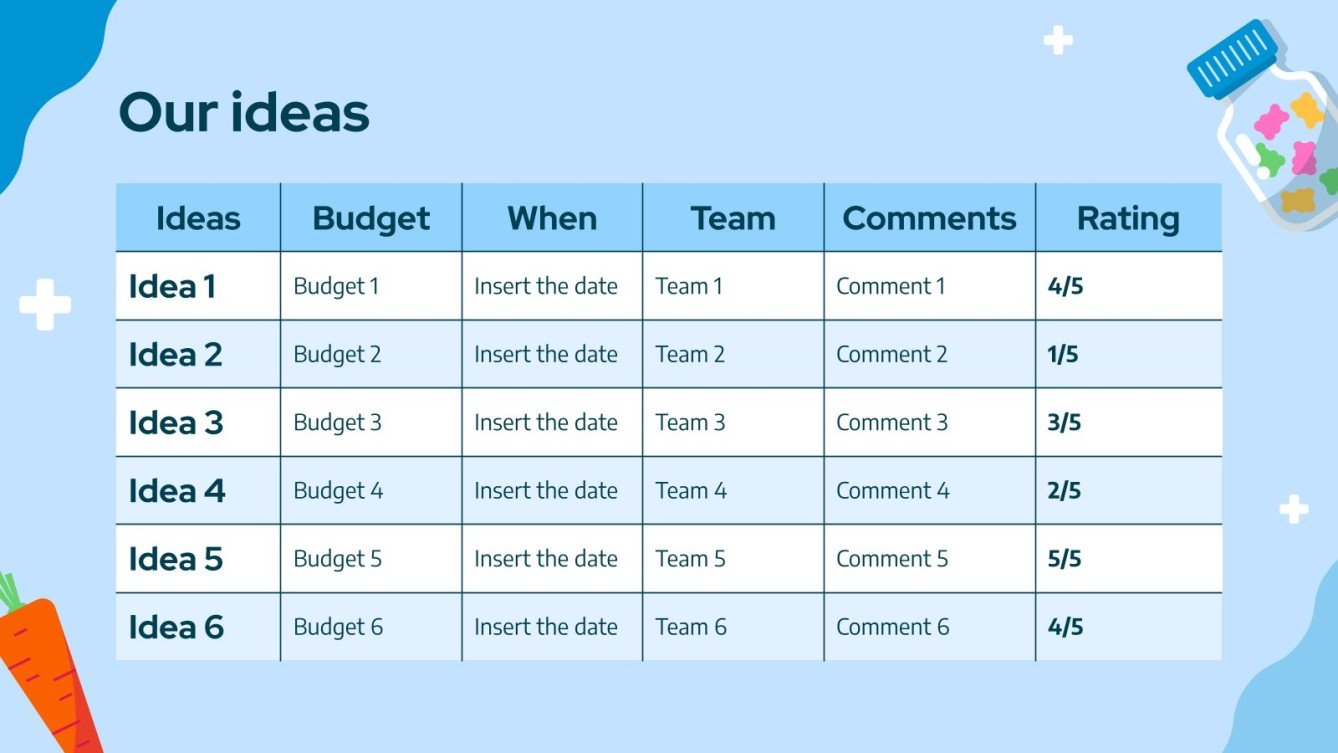Click the largest white plus decoration

click(x=45, y=305)
